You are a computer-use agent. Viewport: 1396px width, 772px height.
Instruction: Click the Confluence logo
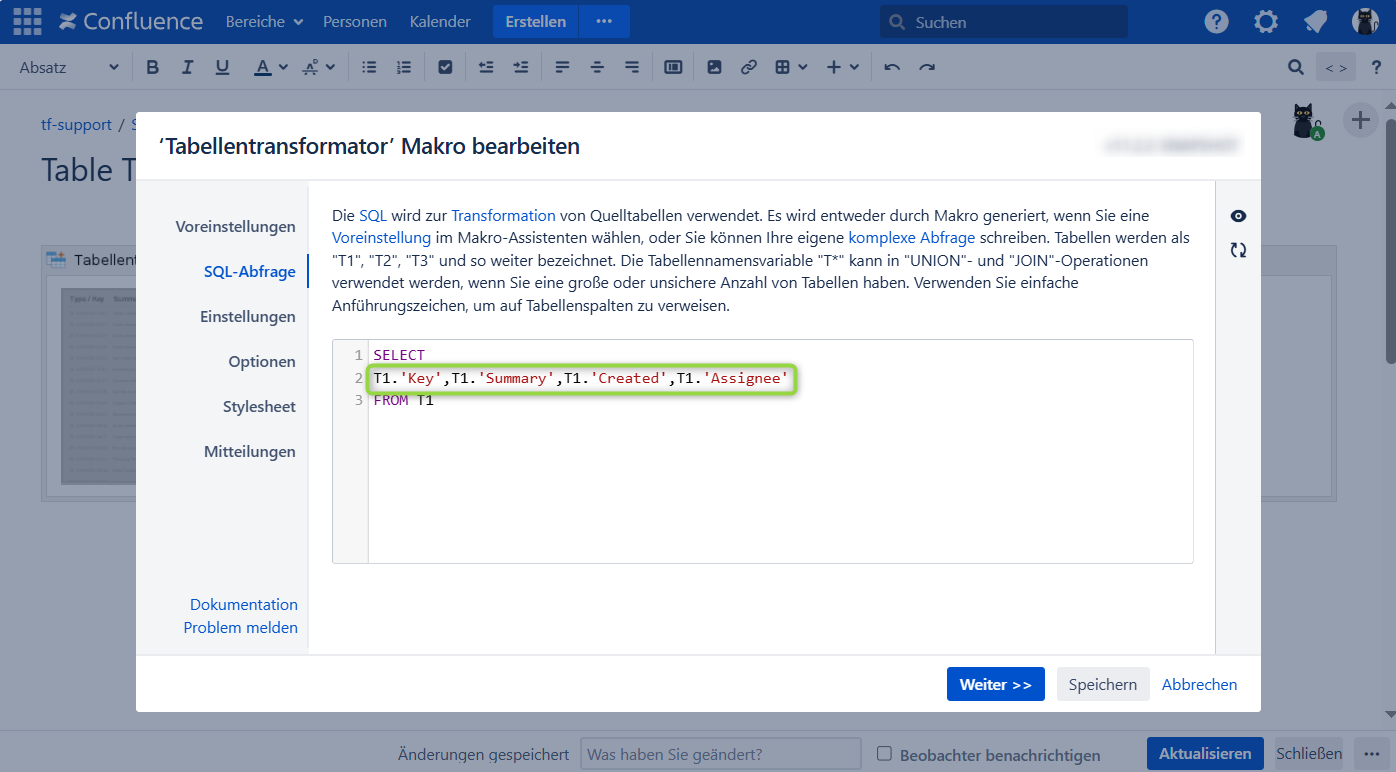click(x=131, y=21)
